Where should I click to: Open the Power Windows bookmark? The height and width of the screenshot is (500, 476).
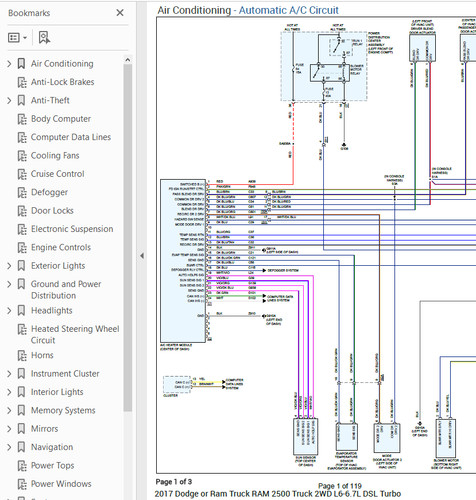(61, 484)
